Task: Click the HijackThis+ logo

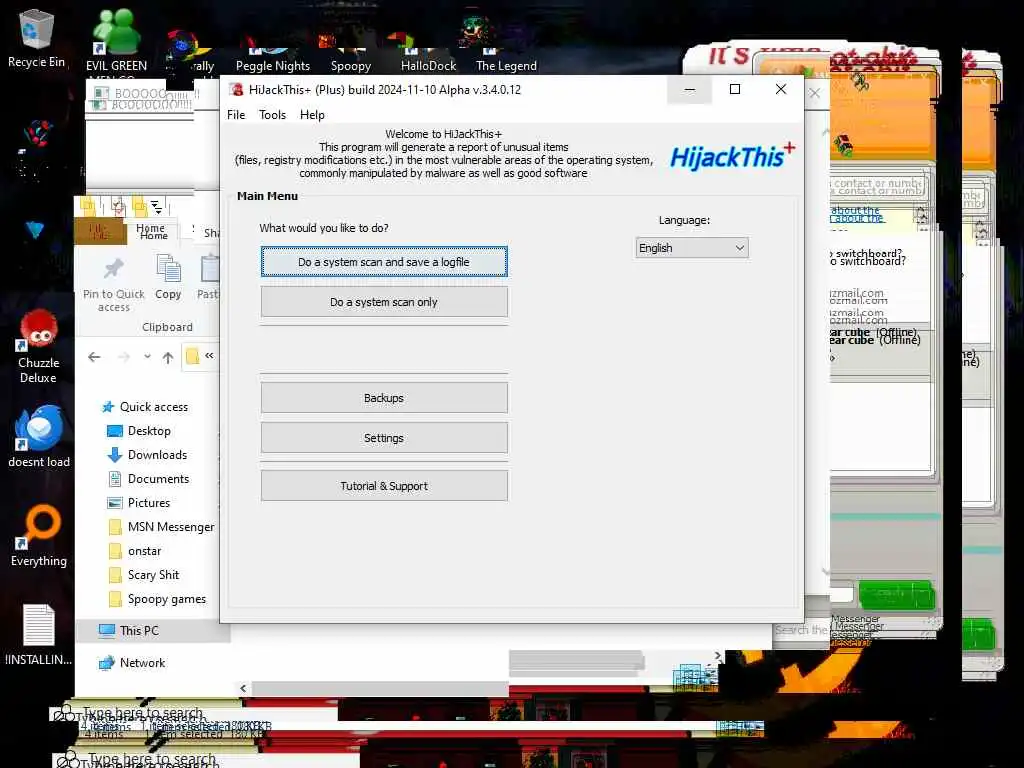Action: 732,157
